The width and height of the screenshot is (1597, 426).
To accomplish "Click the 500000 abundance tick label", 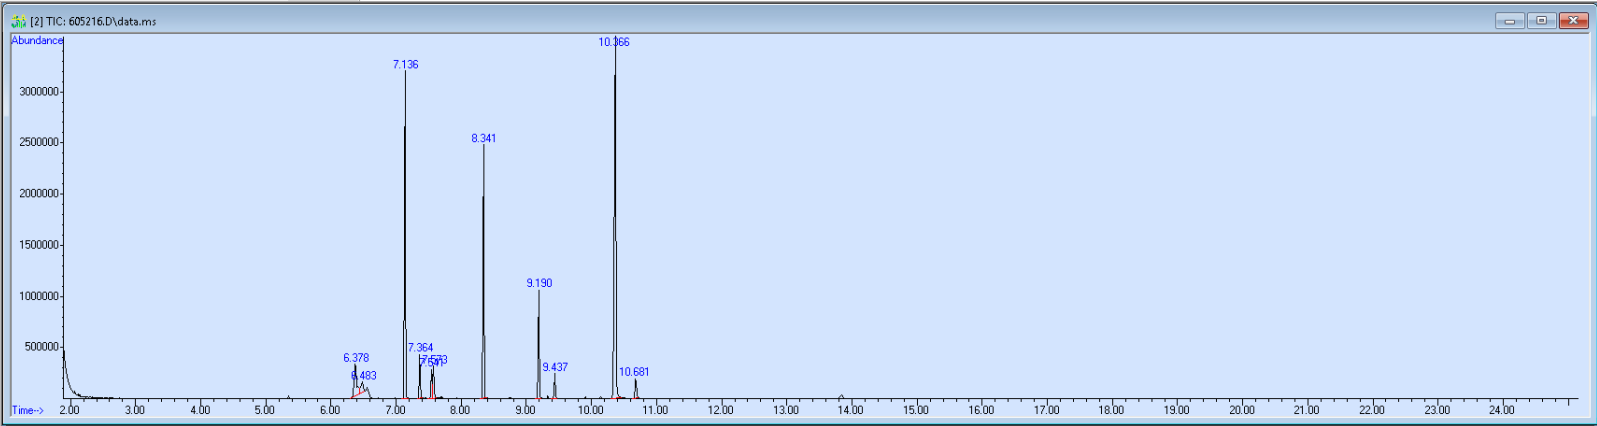I will point(42,347).
